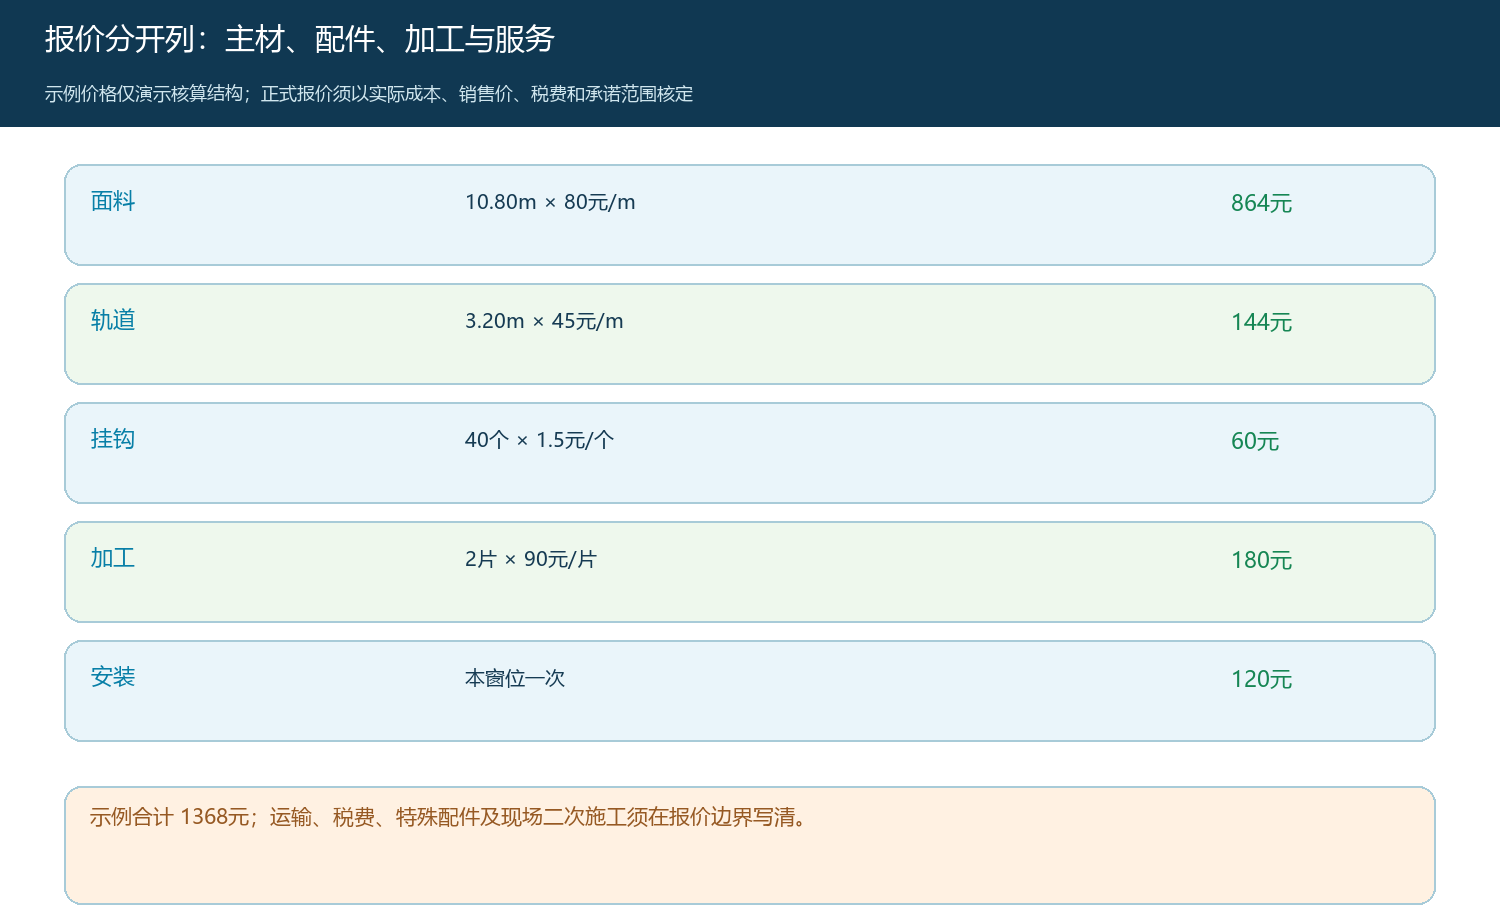Image resolution: width=1500 pixels, height=920 pixels.
Task: Select the formula 10.80m × 80元/m
Action: point(550,202)
